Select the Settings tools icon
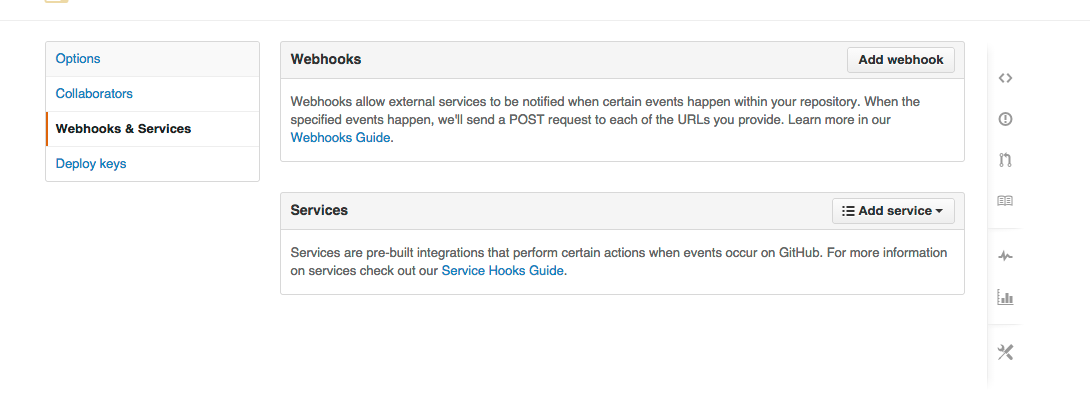 [1005, 352]
